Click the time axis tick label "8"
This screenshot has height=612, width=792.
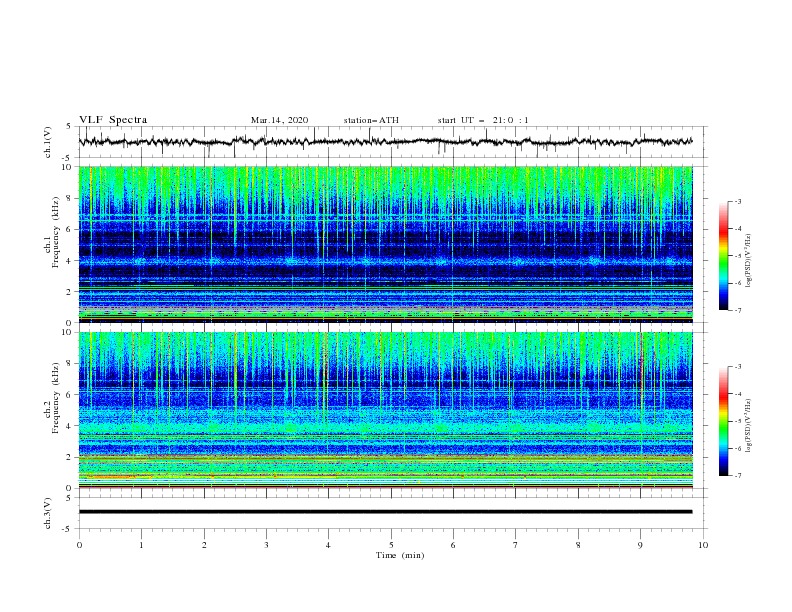point(578,545)
